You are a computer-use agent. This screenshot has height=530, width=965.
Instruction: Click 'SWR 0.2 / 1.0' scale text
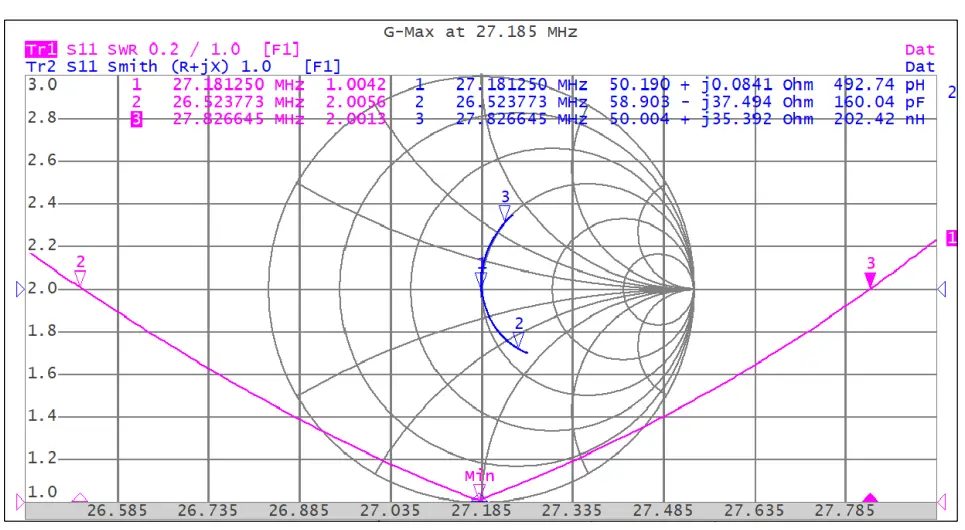[174, 49]
